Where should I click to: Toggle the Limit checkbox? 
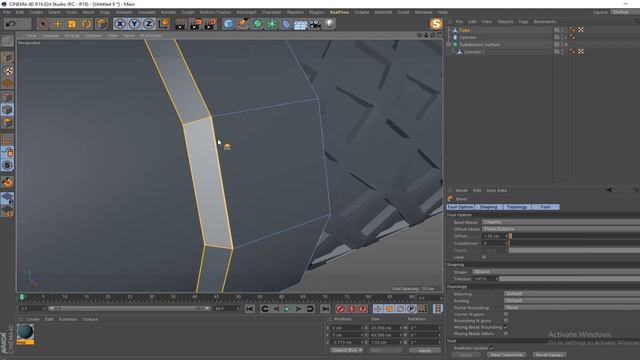(x=484, y=257)
